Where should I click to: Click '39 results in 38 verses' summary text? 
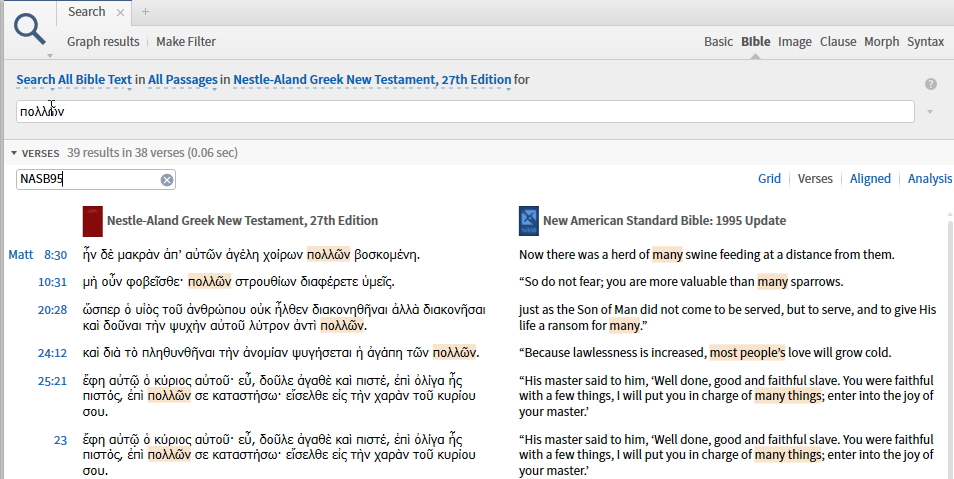(x=152, y=153)
